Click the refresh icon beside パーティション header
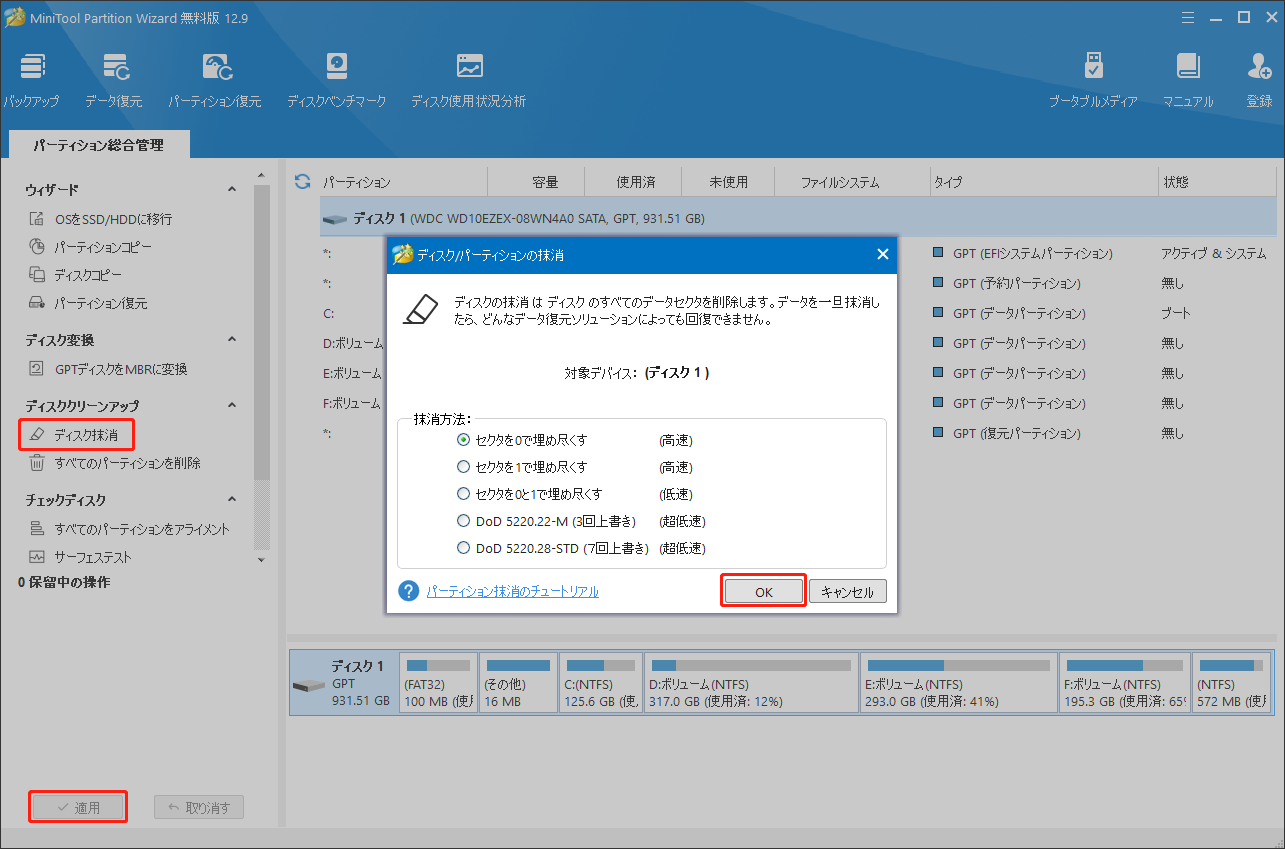This screenshot has width=1285, height=849. [x=302, y=182]
